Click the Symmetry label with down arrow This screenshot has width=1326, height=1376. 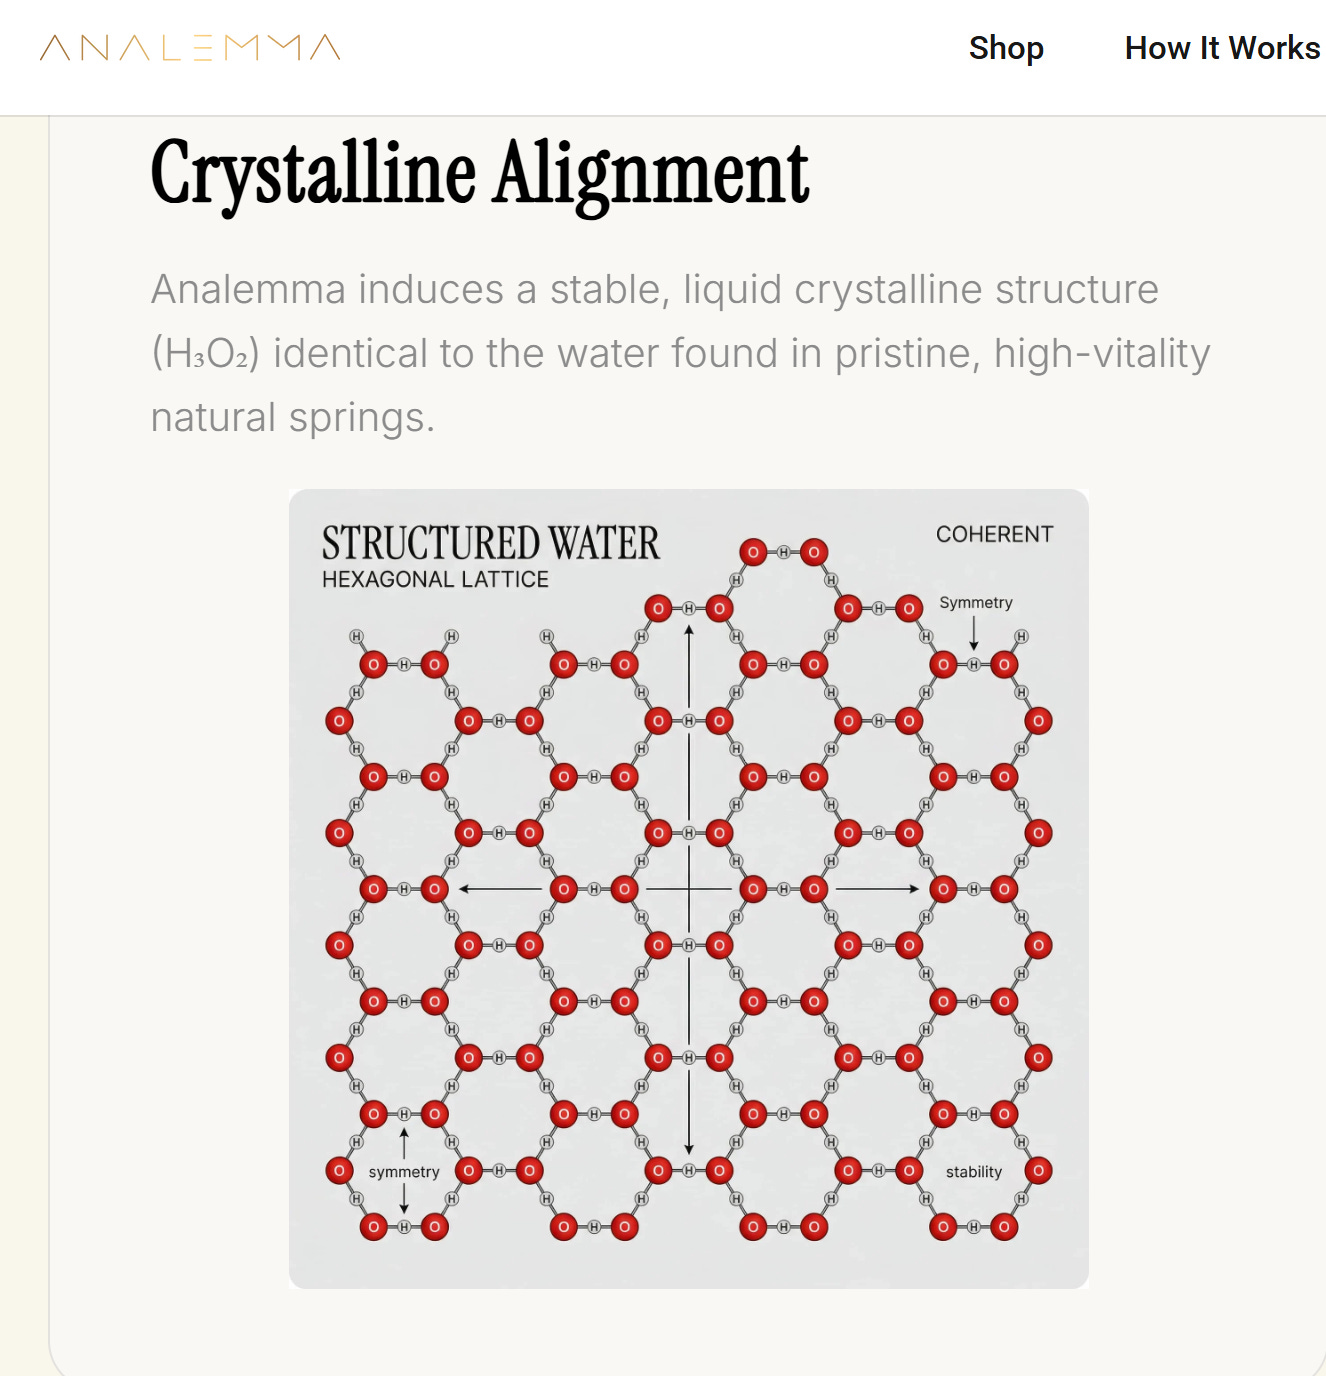point(976,603)
